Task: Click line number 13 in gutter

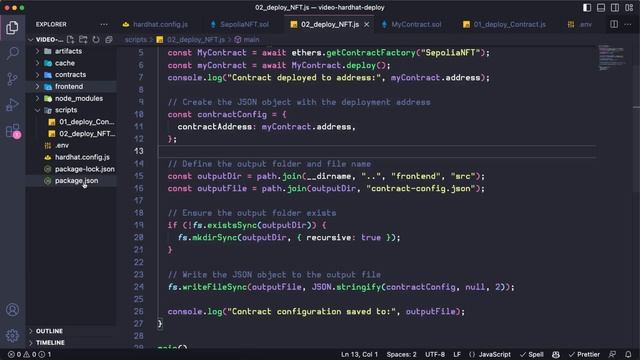Action: 139,151
